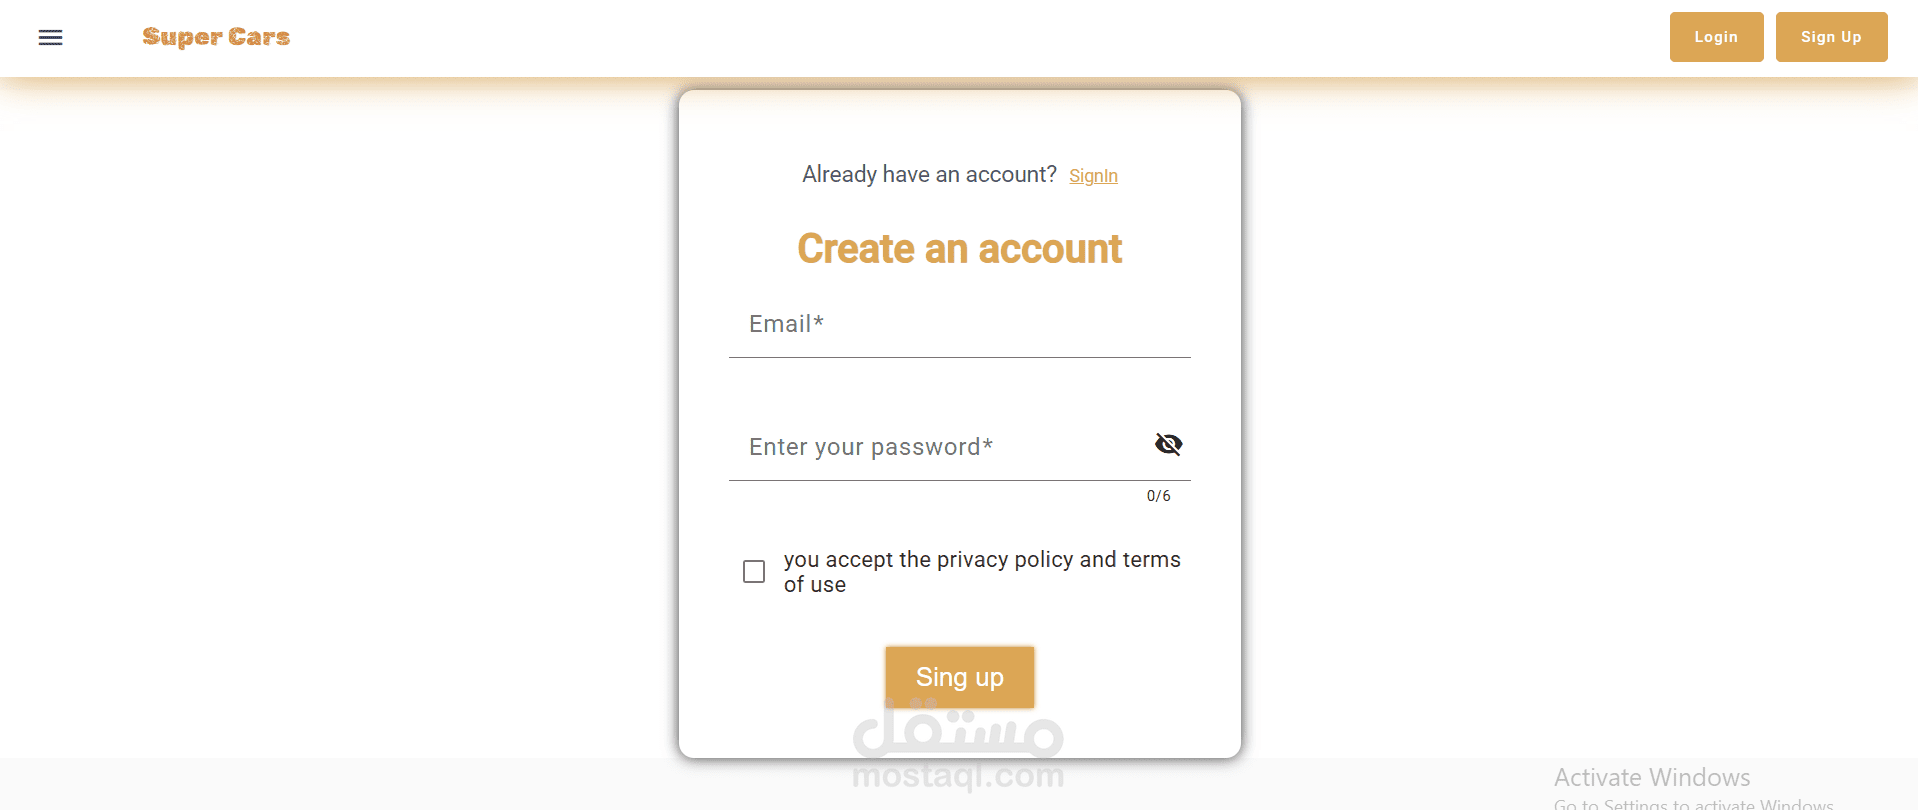
Task: Focus the Enter your password field
Action: coord(940,447)
